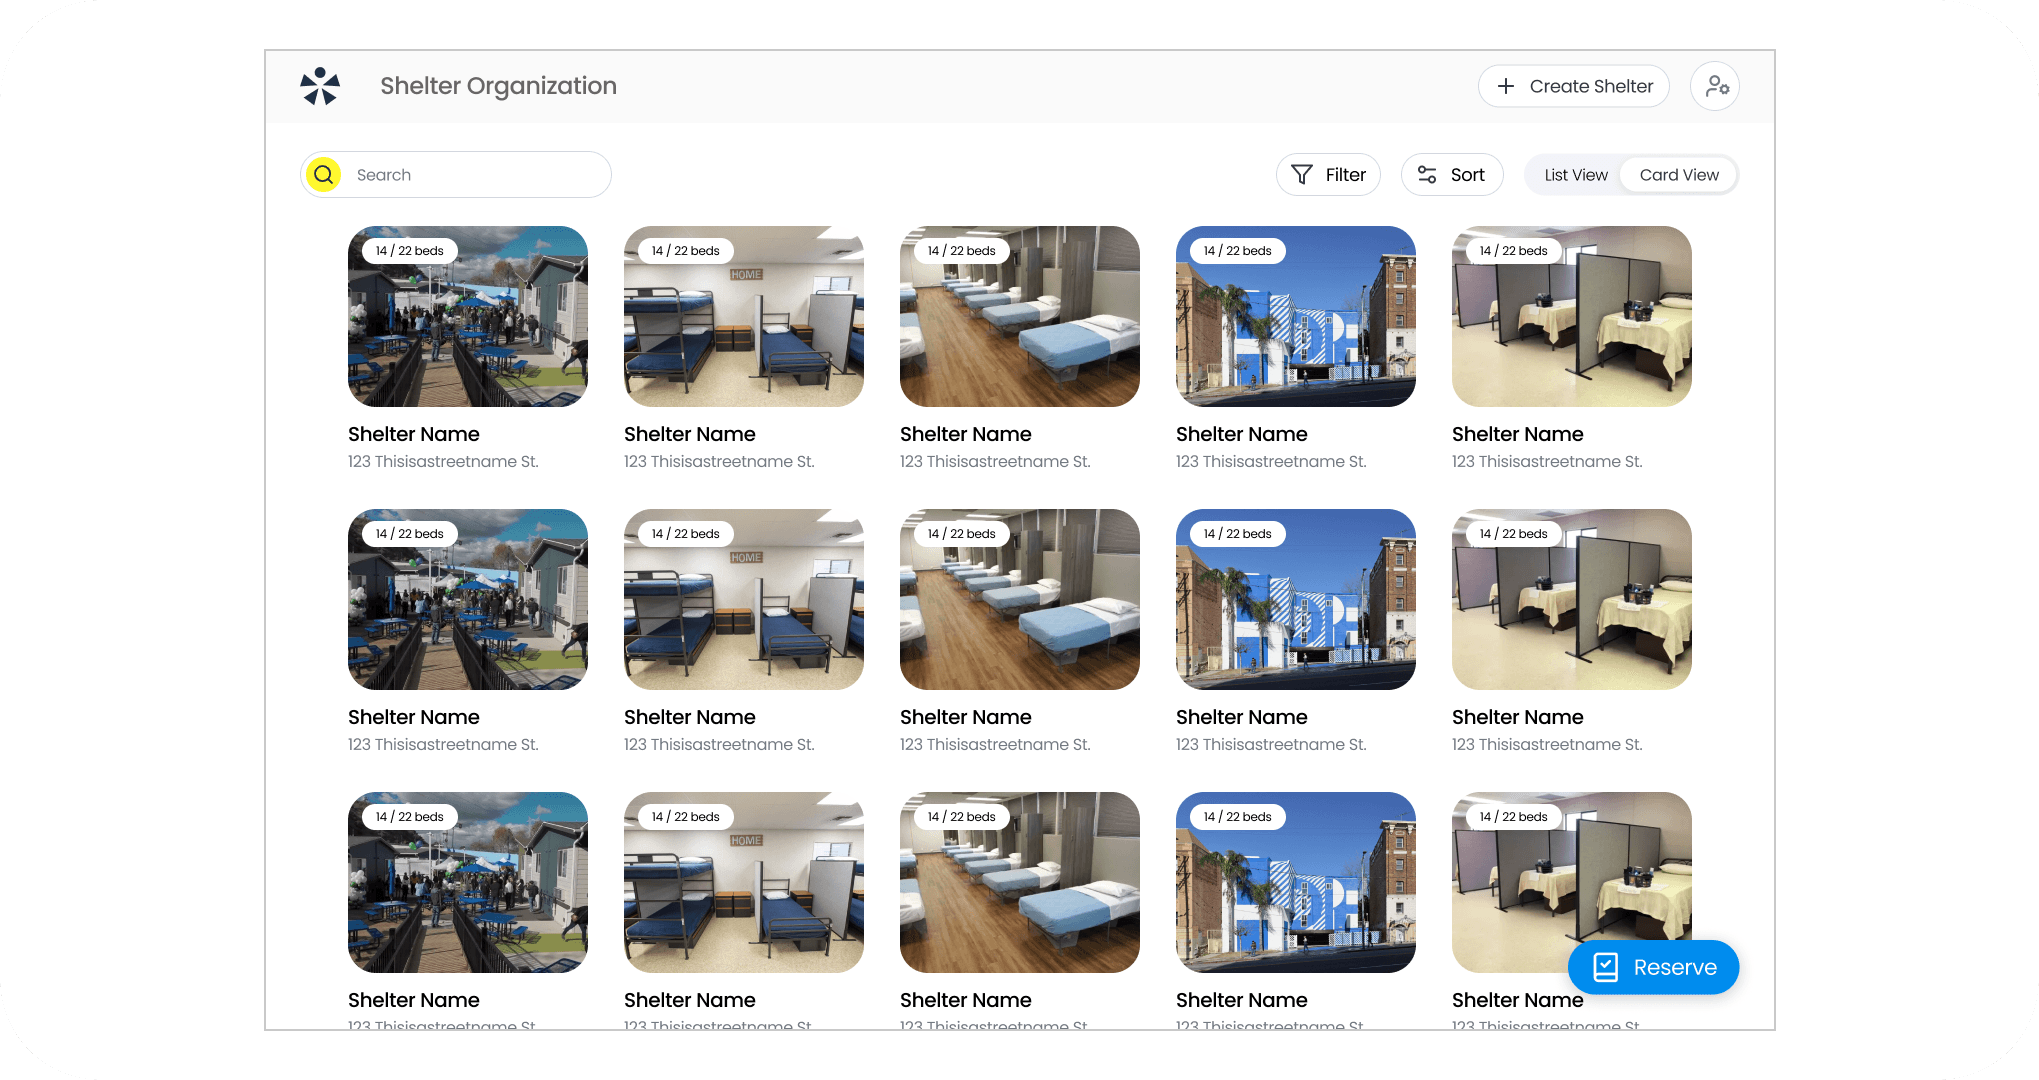The width and height of the screenshot is (2039, 1080).
Task: Open the blue mural building shelter card, top row
Action: pos(1295,327)
